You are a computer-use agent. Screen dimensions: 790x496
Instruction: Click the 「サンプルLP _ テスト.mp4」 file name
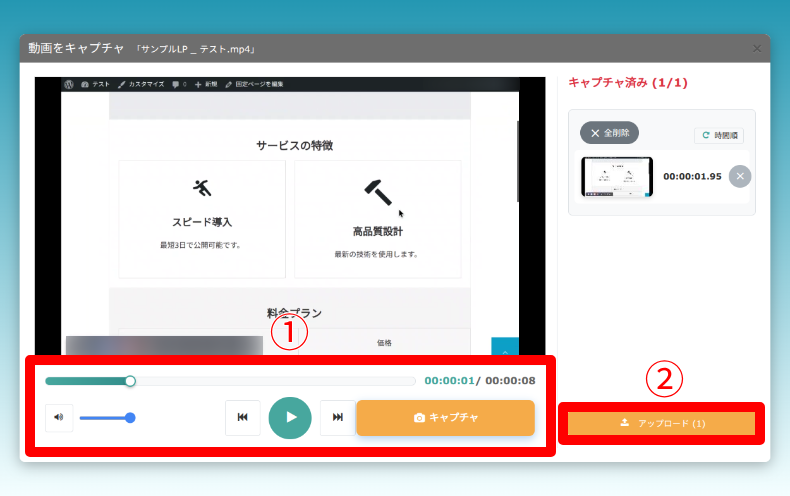[196, 49]
